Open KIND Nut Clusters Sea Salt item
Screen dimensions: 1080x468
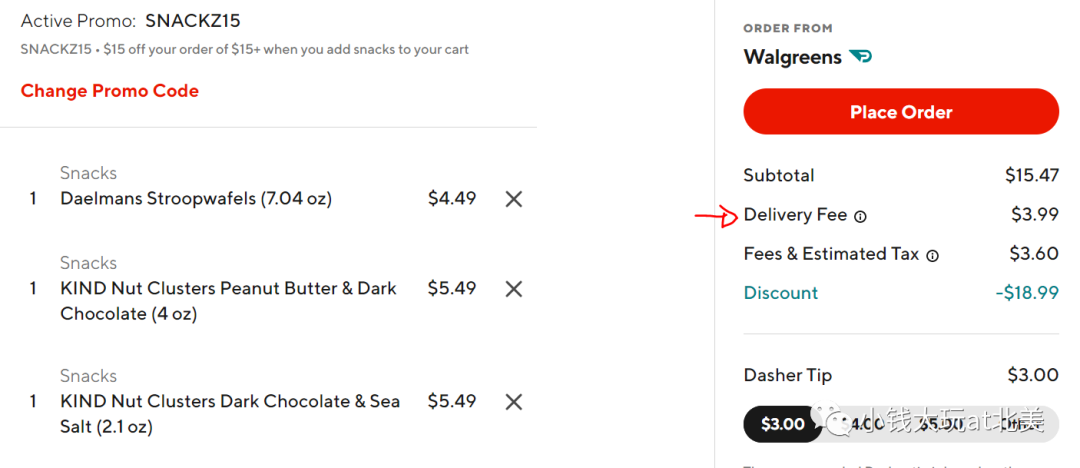coord(230,414)
